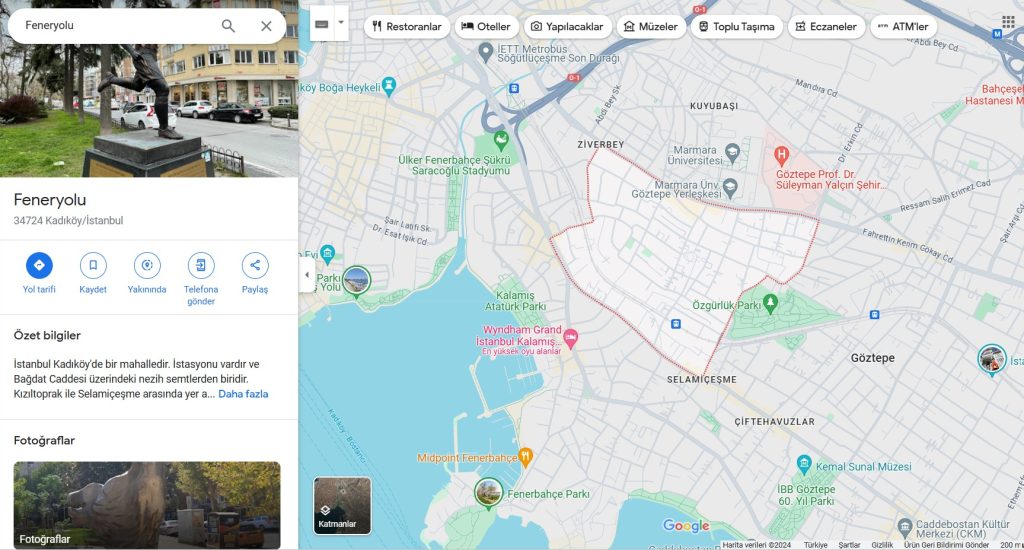Filter map by Oteller
This screenshot has width=1024, height=550.
(x=487, y=27)
